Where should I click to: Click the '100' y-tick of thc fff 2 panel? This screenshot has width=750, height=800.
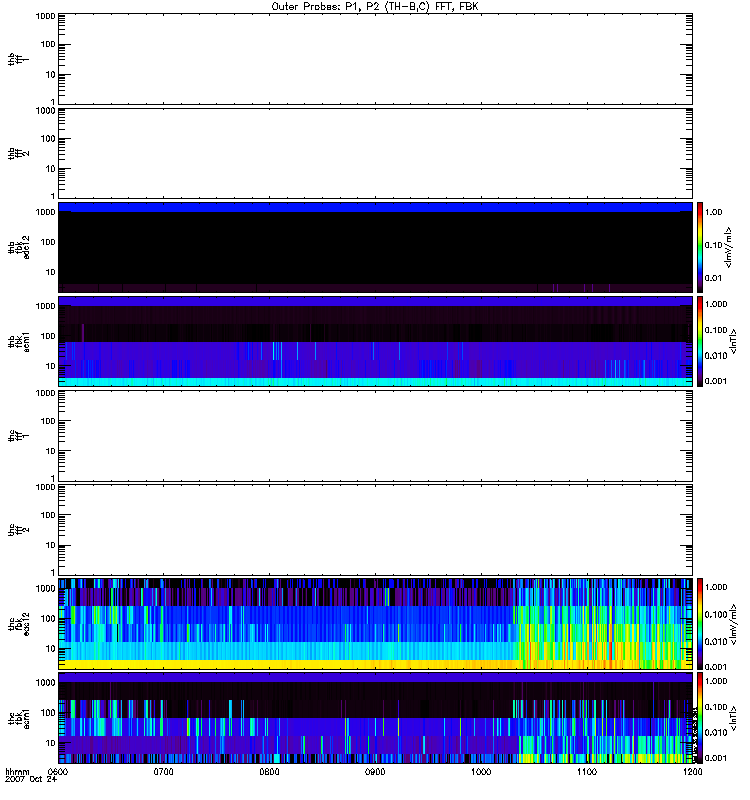(48, 515)
